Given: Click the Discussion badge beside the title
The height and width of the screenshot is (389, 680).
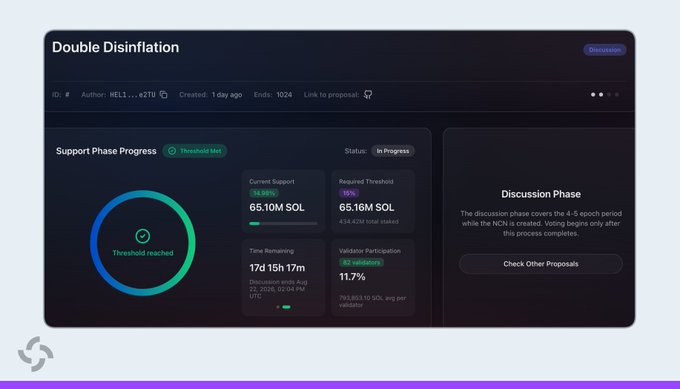Looking at the screenshot, I should 605,50.
